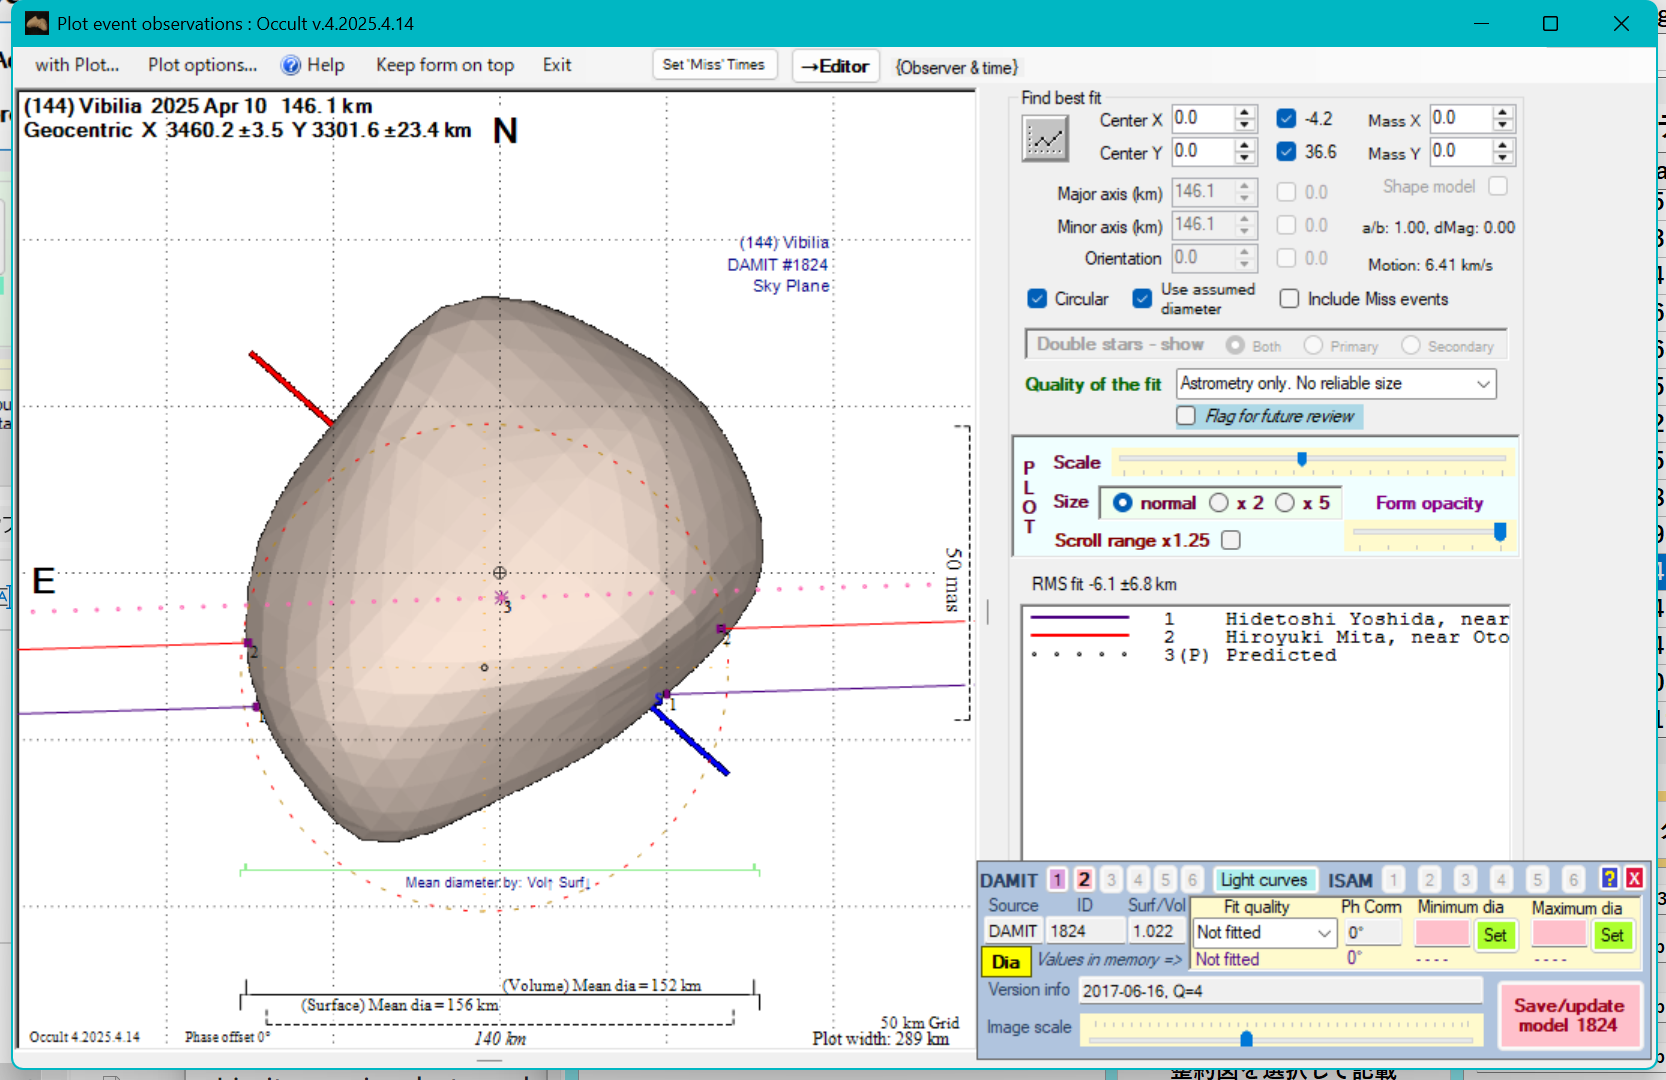Select DAMIT model number 2
Viewport: 1666px width, 1080px height.
[1084, 879]
